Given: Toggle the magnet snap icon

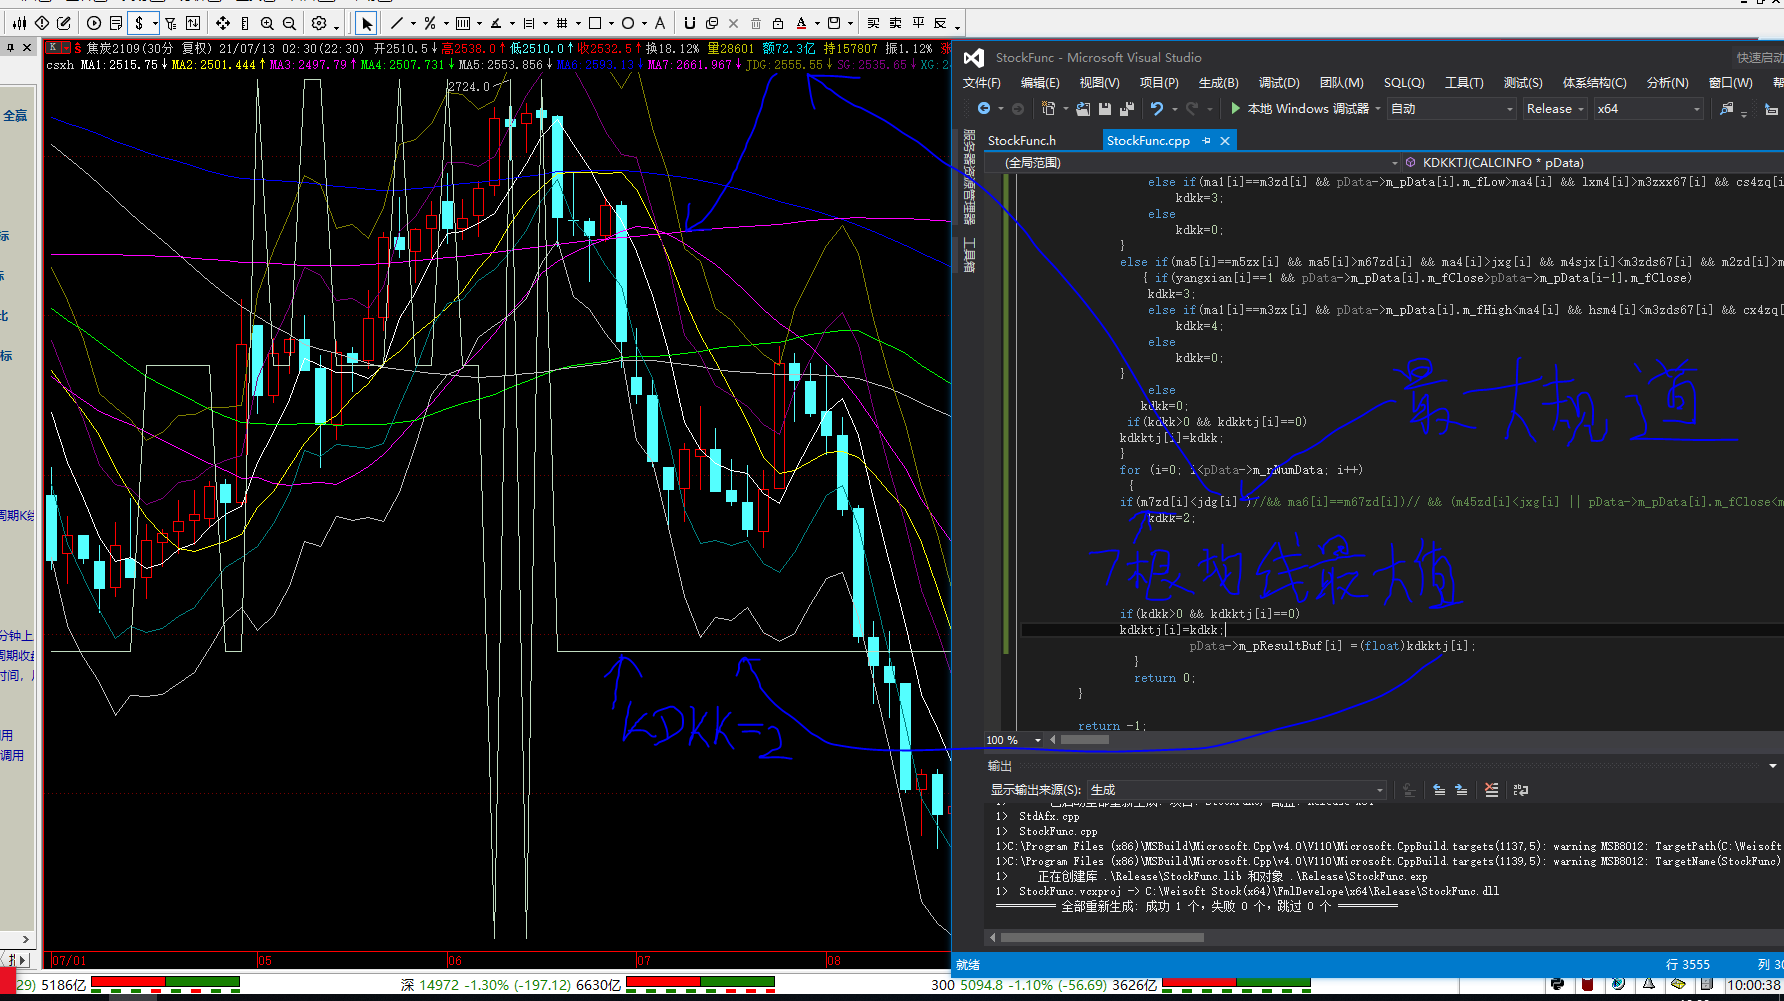Looking at the screenshot, I should (x=690, y=23).
